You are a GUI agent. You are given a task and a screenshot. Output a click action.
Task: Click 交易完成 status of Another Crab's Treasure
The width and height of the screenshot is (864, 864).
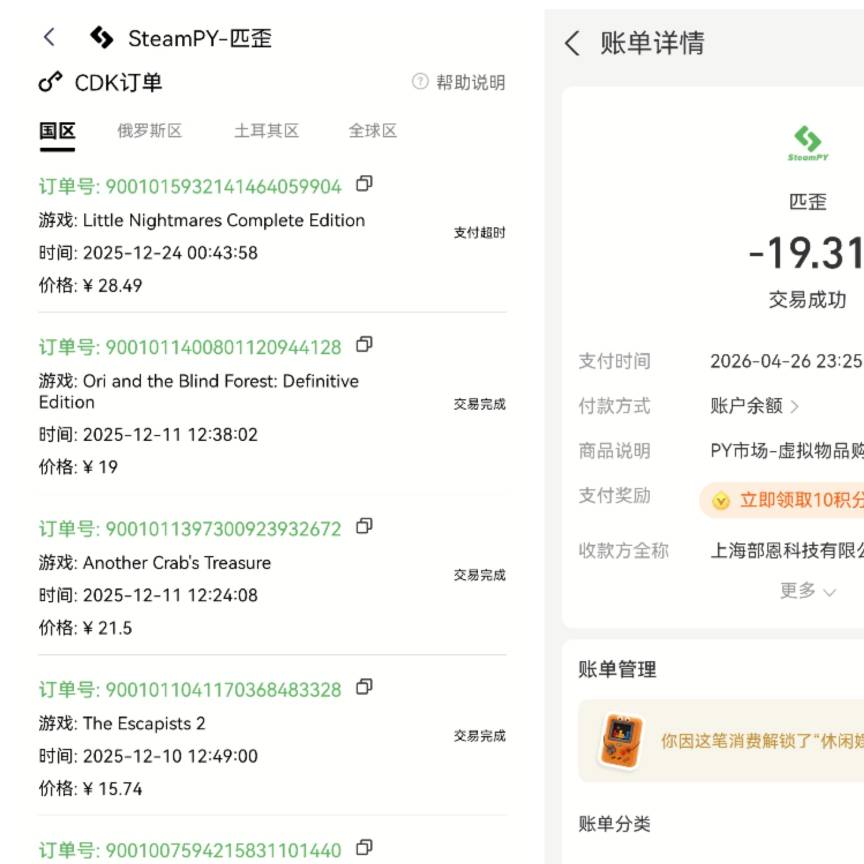coord(479,575)
